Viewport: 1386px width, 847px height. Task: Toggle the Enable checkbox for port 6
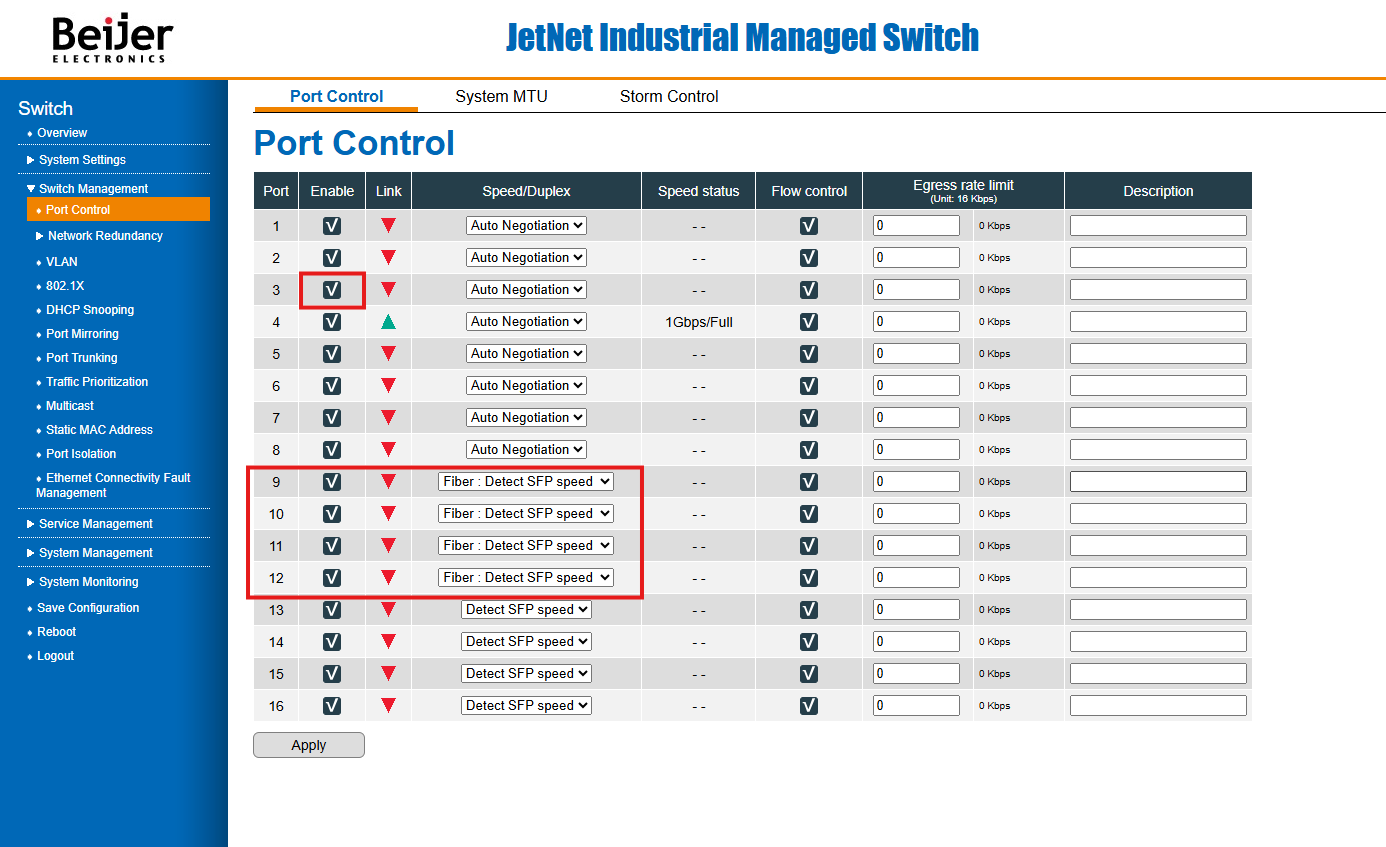(332, 386)
